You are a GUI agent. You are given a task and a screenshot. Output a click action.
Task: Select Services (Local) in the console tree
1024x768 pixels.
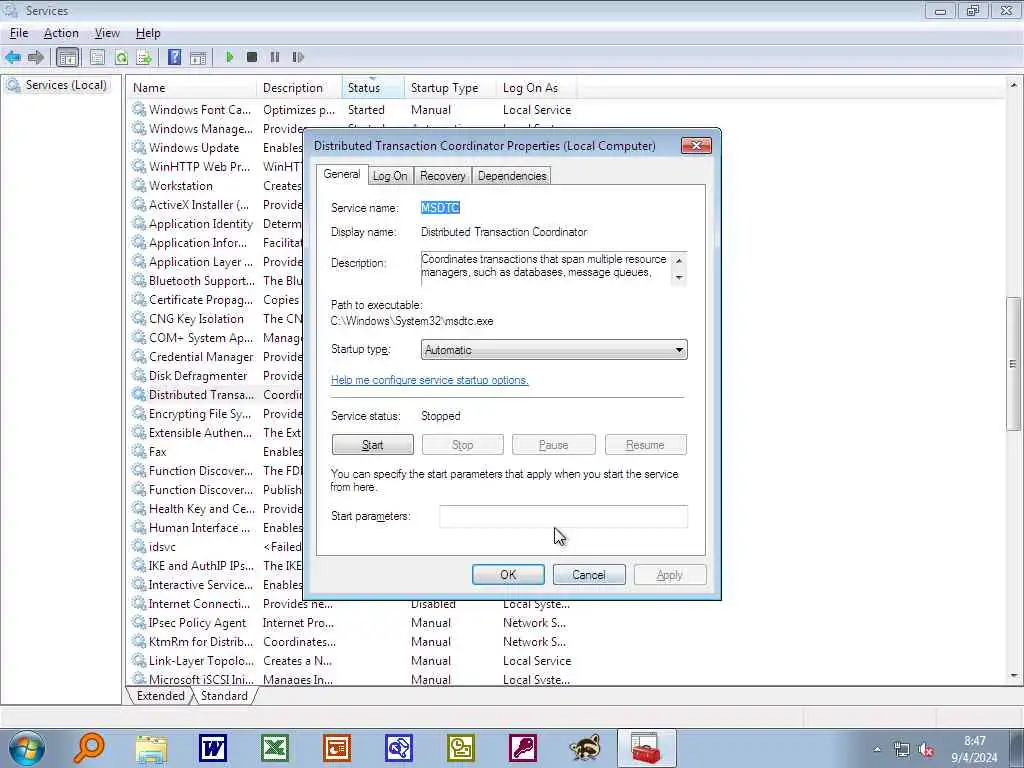point(65,85)
